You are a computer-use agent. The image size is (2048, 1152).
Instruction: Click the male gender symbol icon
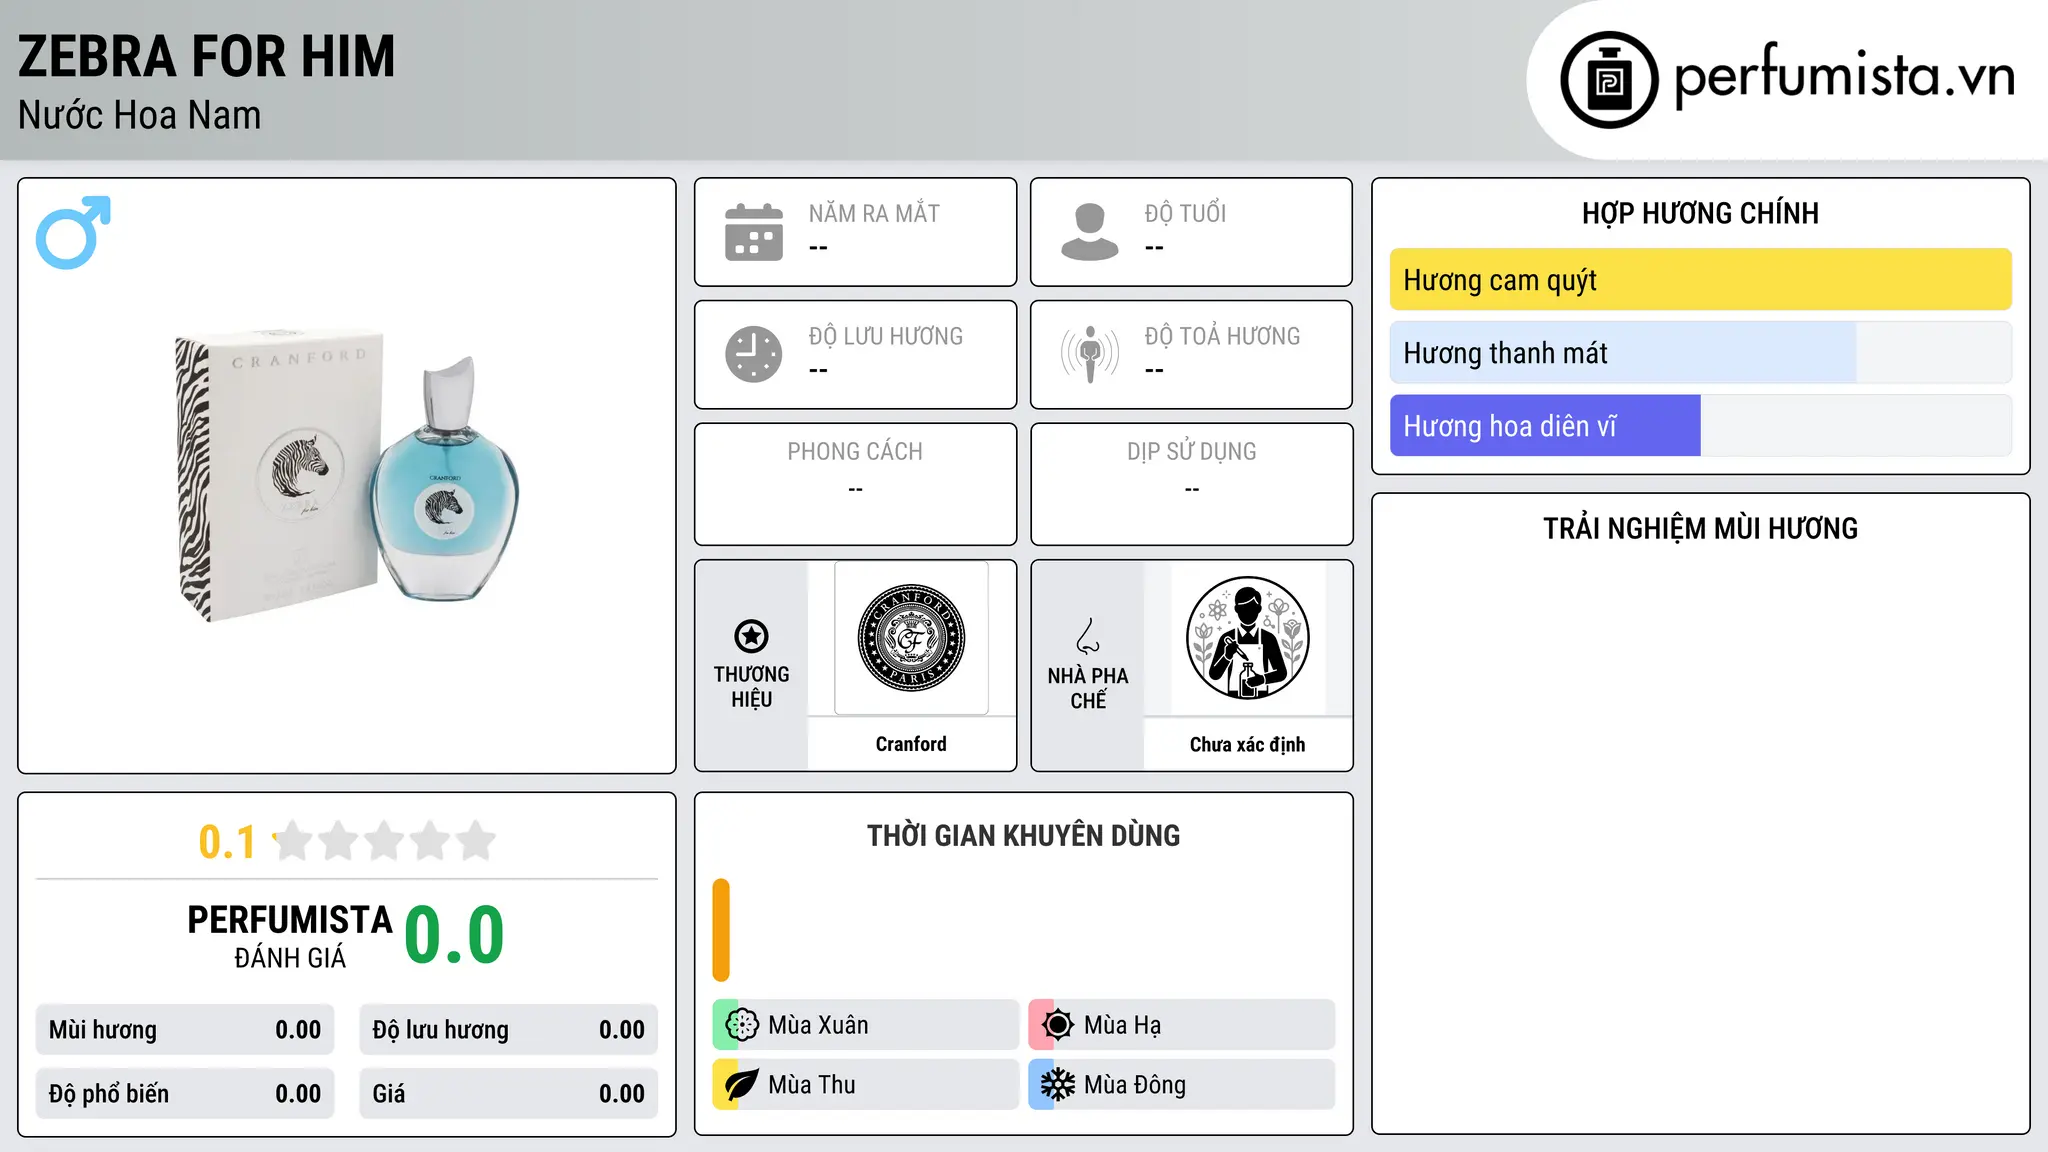click(x=73, y=232)
